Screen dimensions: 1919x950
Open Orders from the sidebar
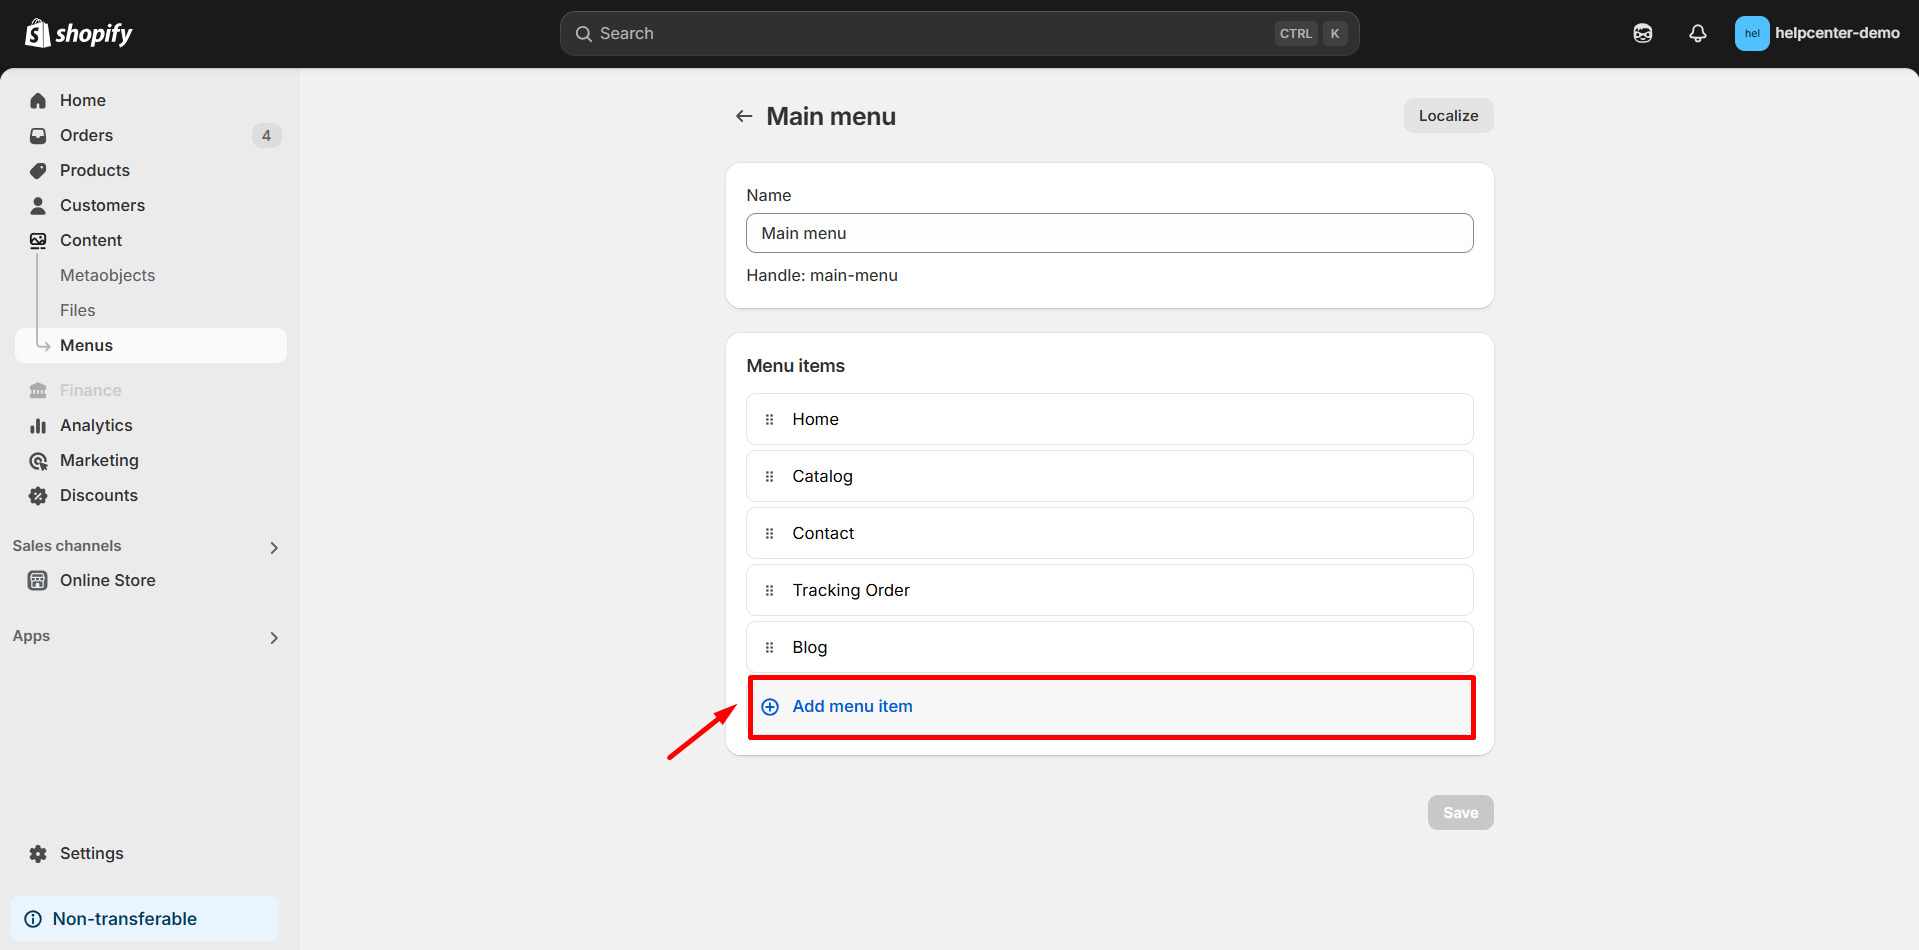pyautogui.click(x=86, y=135)
